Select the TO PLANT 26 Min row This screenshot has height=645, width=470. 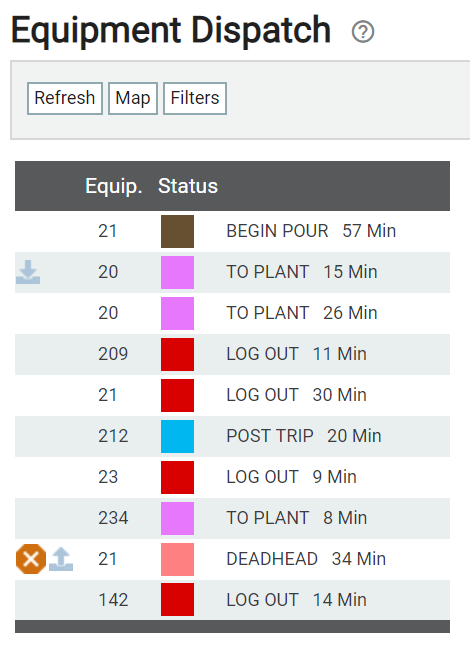coord(232,313)
